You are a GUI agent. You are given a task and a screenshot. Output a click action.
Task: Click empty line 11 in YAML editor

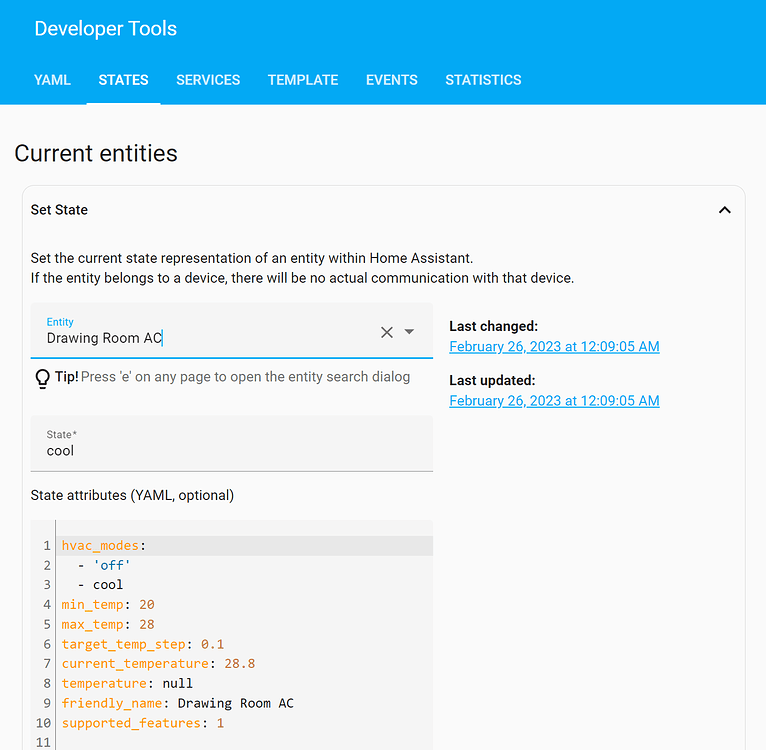(244, 743)
